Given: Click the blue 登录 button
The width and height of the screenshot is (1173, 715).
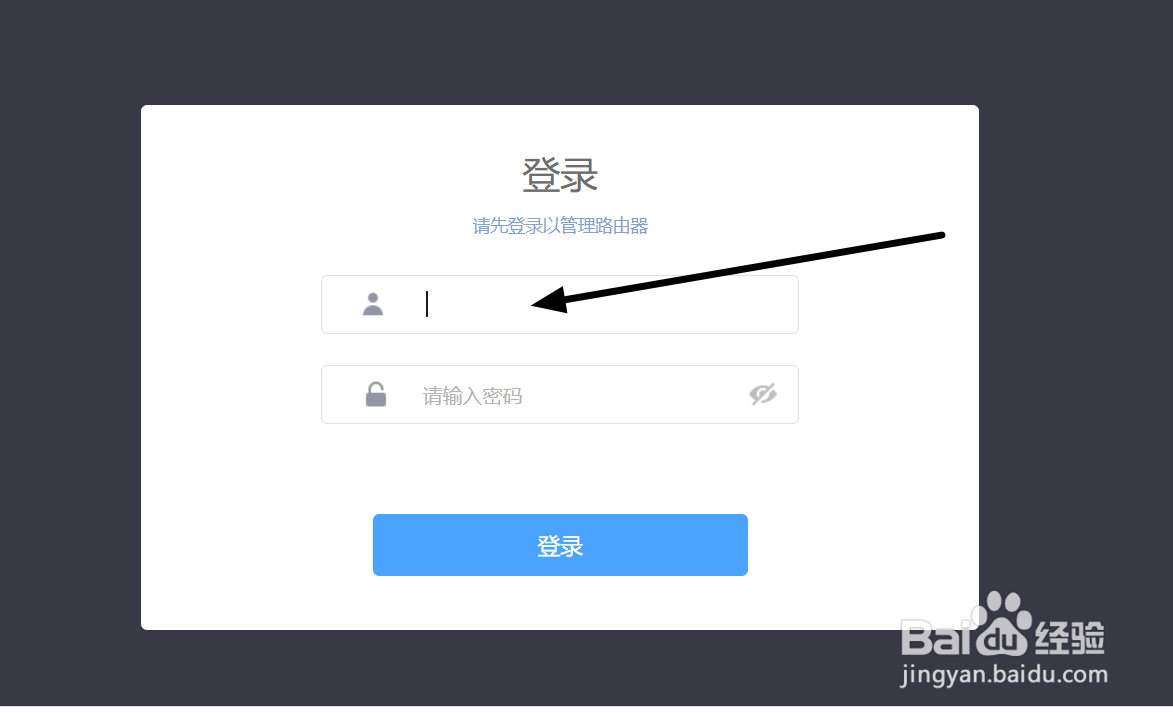Looking at the screenshot, I should coord(560,545).
